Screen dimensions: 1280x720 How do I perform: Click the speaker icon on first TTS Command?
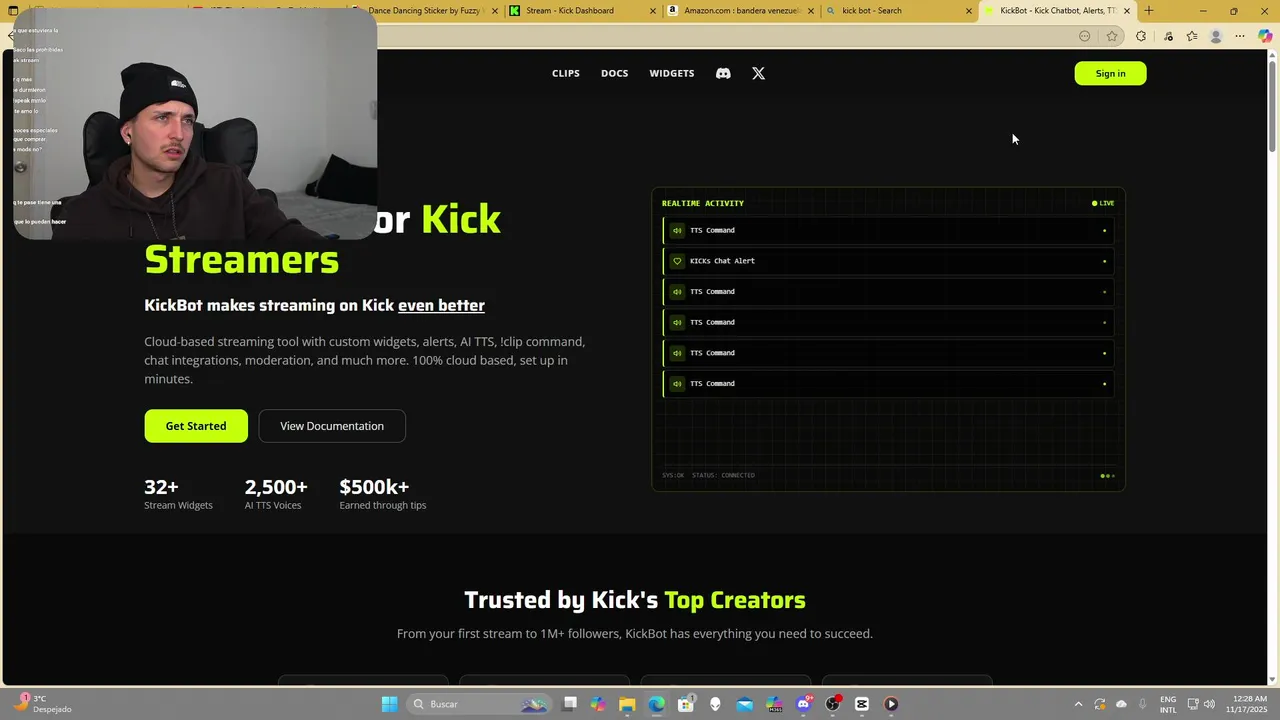tap(677, 230)
